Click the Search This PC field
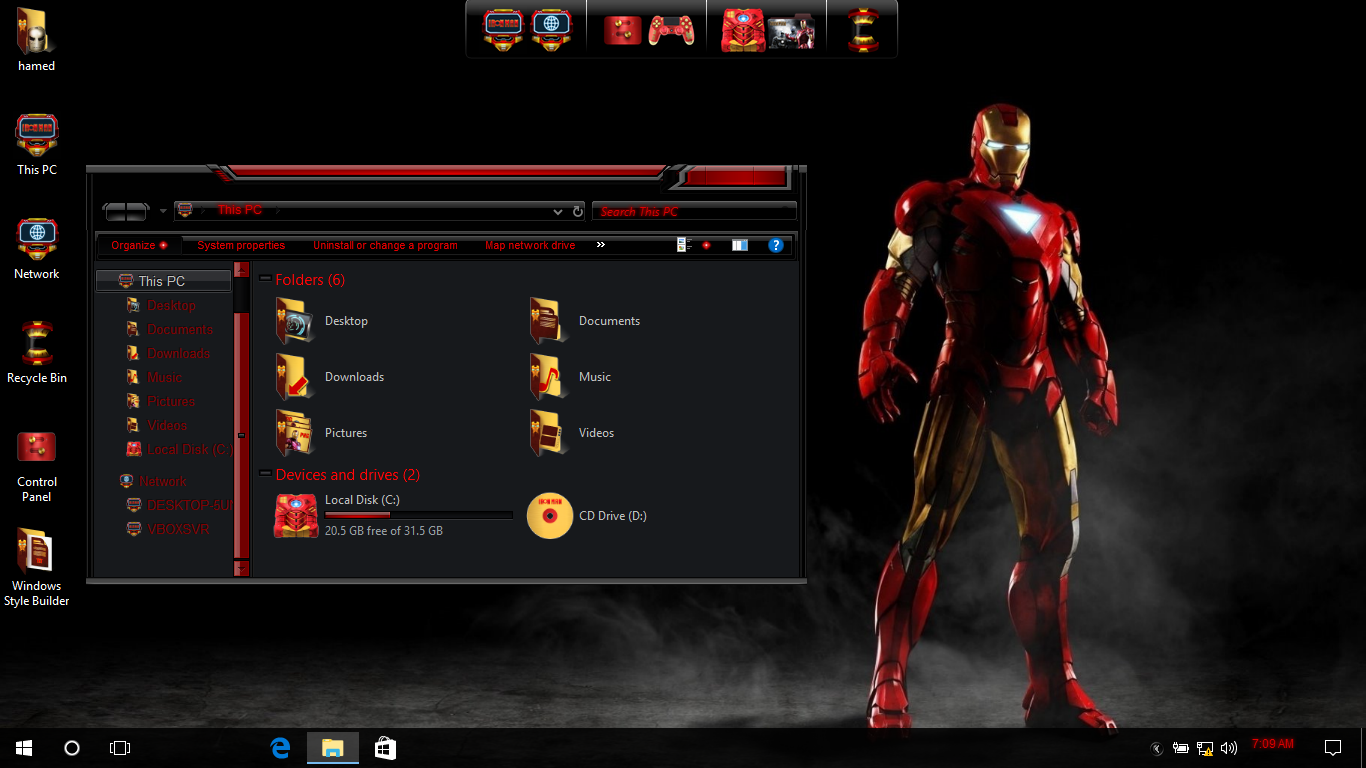This screenshot has height=768, width=1366. pos(693,212)
